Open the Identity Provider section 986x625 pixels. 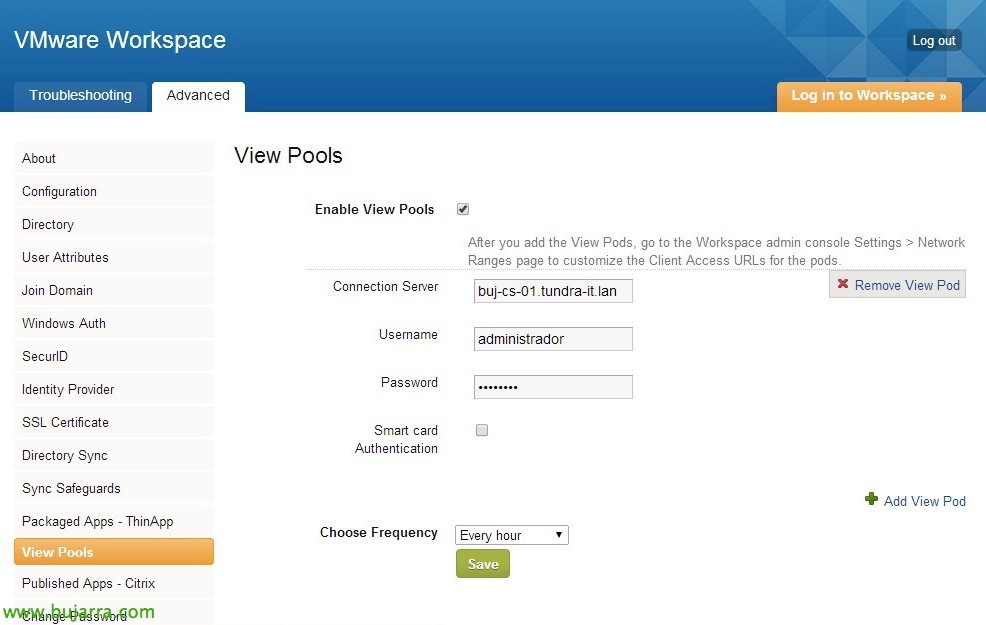click(x=114, y=389)
